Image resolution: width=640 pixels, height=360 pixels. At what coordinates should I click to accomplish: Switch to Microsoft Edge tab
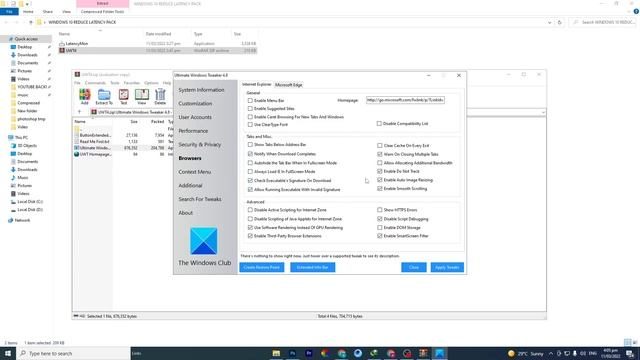(289, 85)
